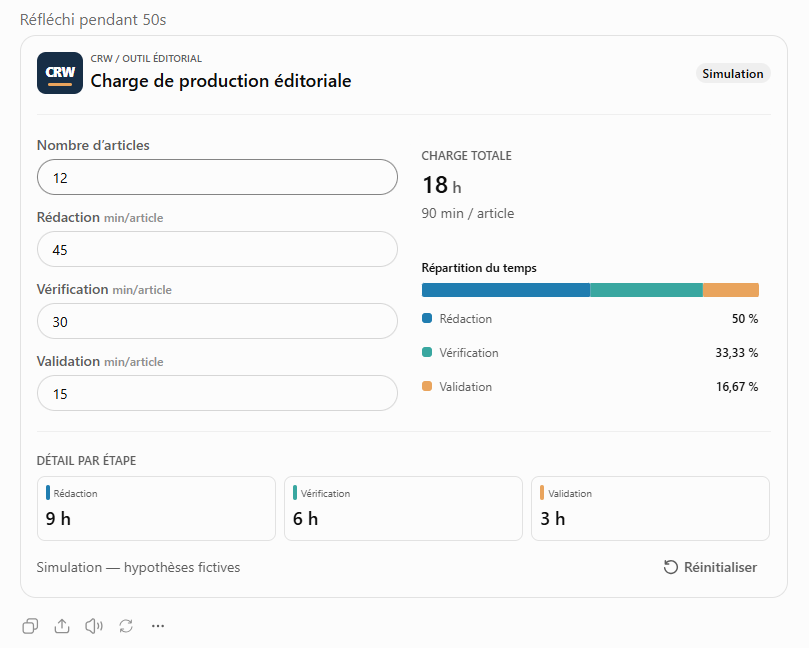Click the '33,33 %' Vérification percentage
The image size is (809, 648).
point(737,353)
